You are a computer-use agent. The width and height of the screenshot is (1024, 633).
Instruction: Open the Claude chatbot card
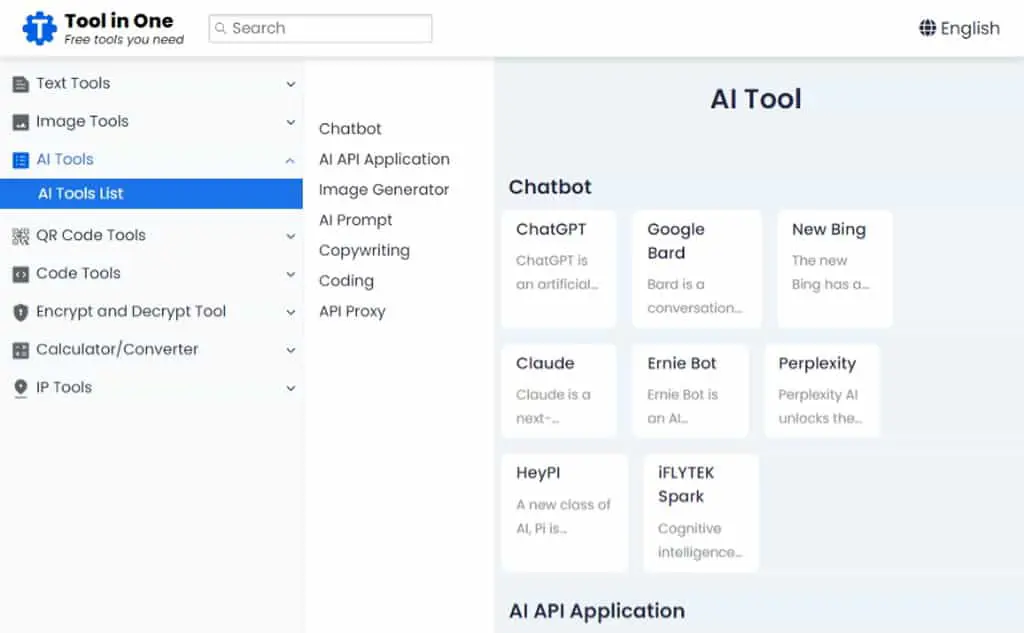558,391
